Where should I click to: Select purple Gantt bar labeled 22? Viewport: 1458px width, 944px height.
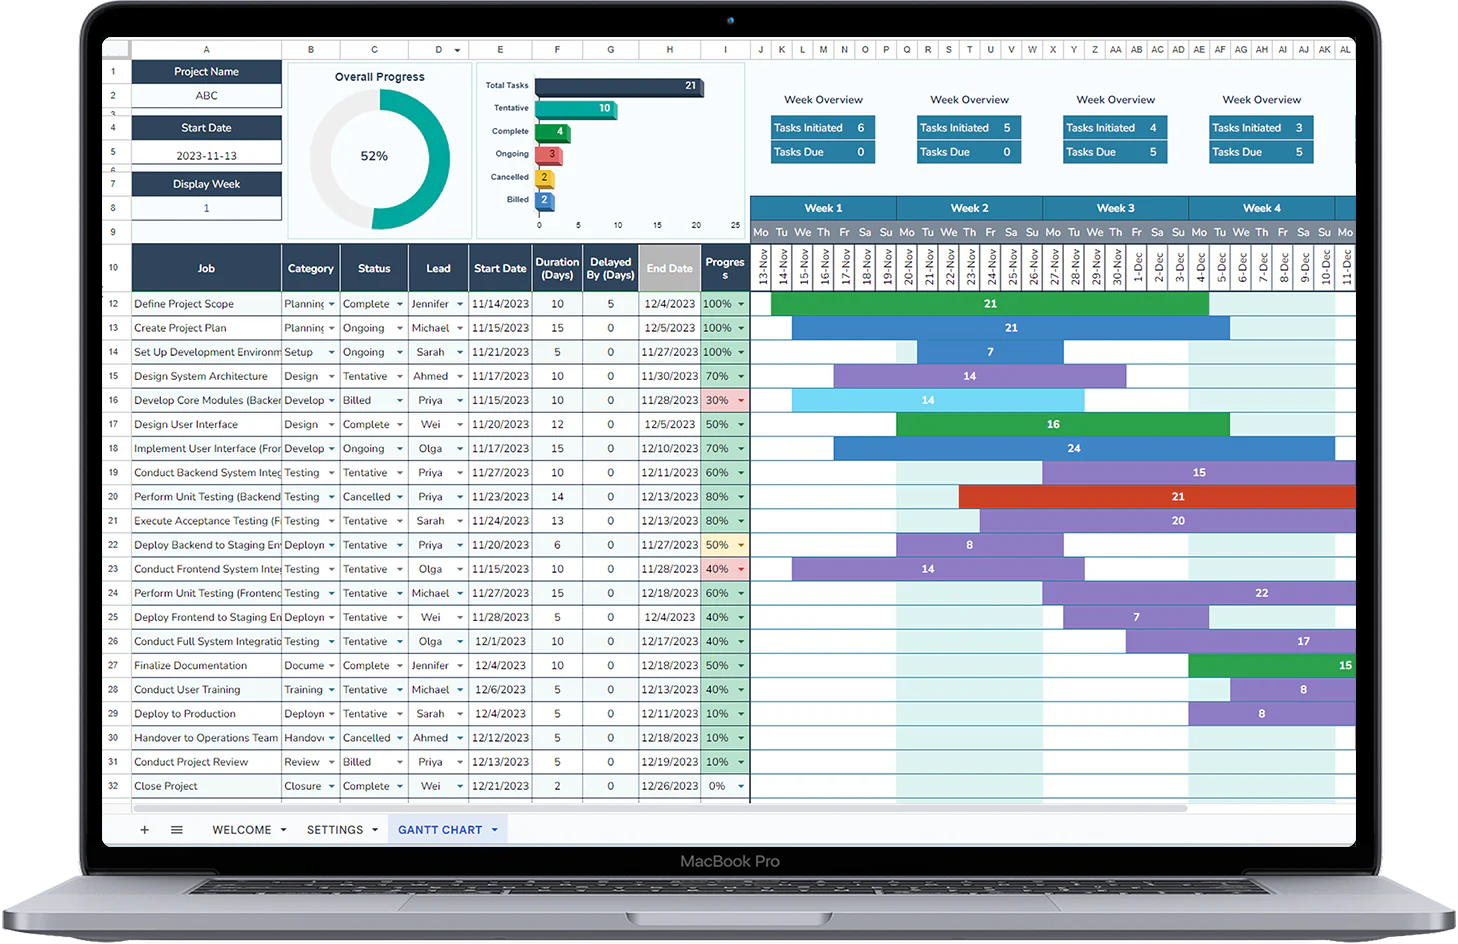click(x=1199, y=593)
